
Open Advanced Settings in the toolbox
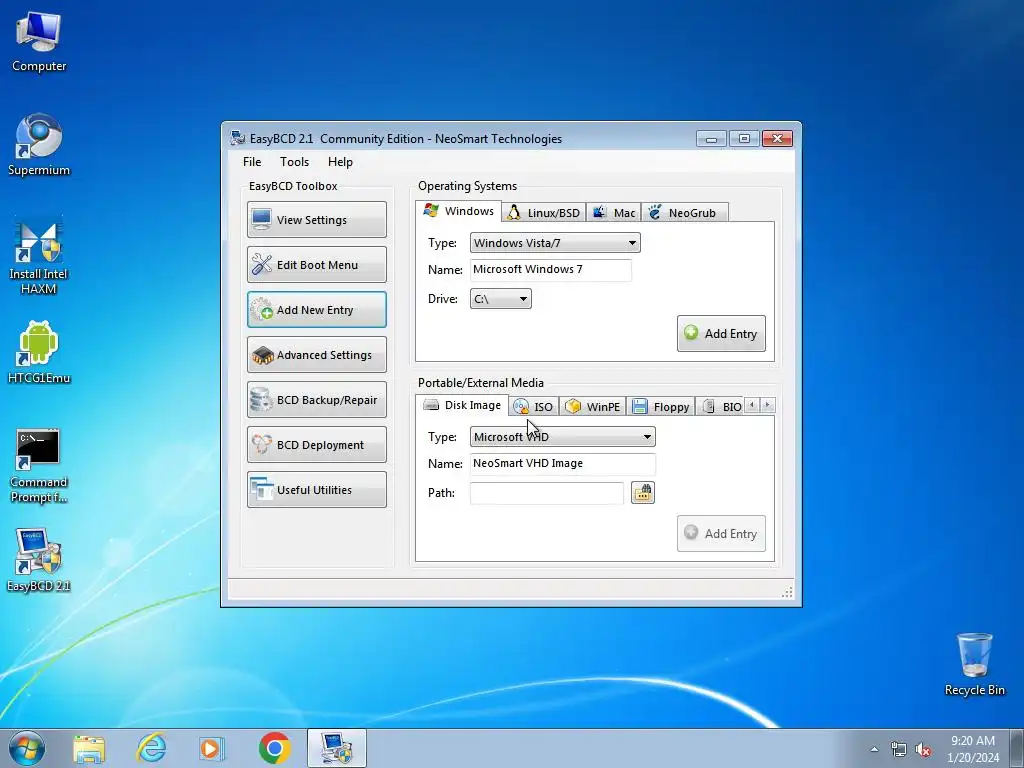pos(317,355)
